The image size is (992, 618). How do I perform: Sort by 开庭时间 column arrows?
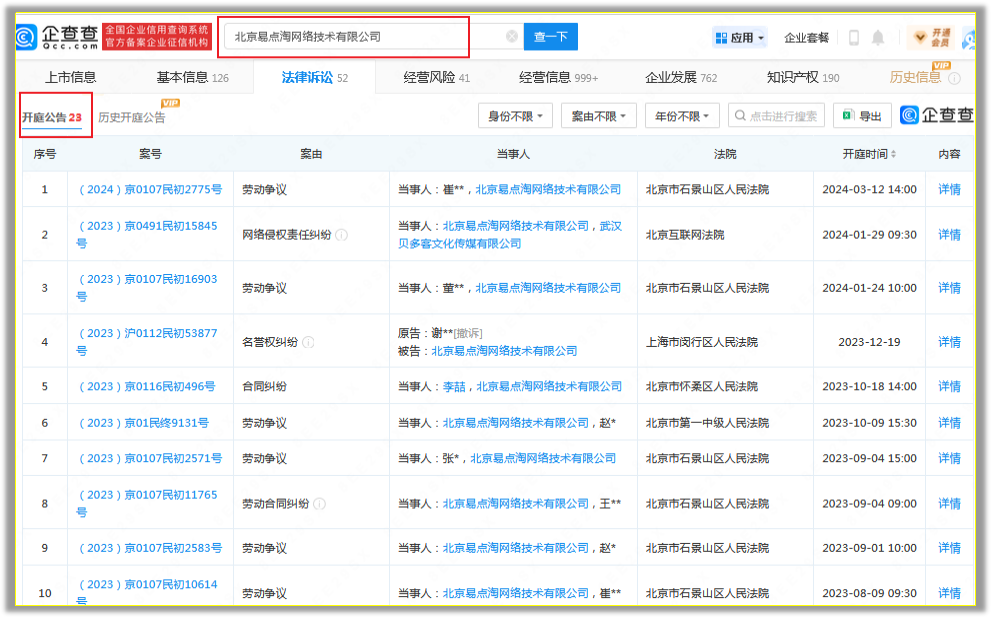[x=893, y=154]
